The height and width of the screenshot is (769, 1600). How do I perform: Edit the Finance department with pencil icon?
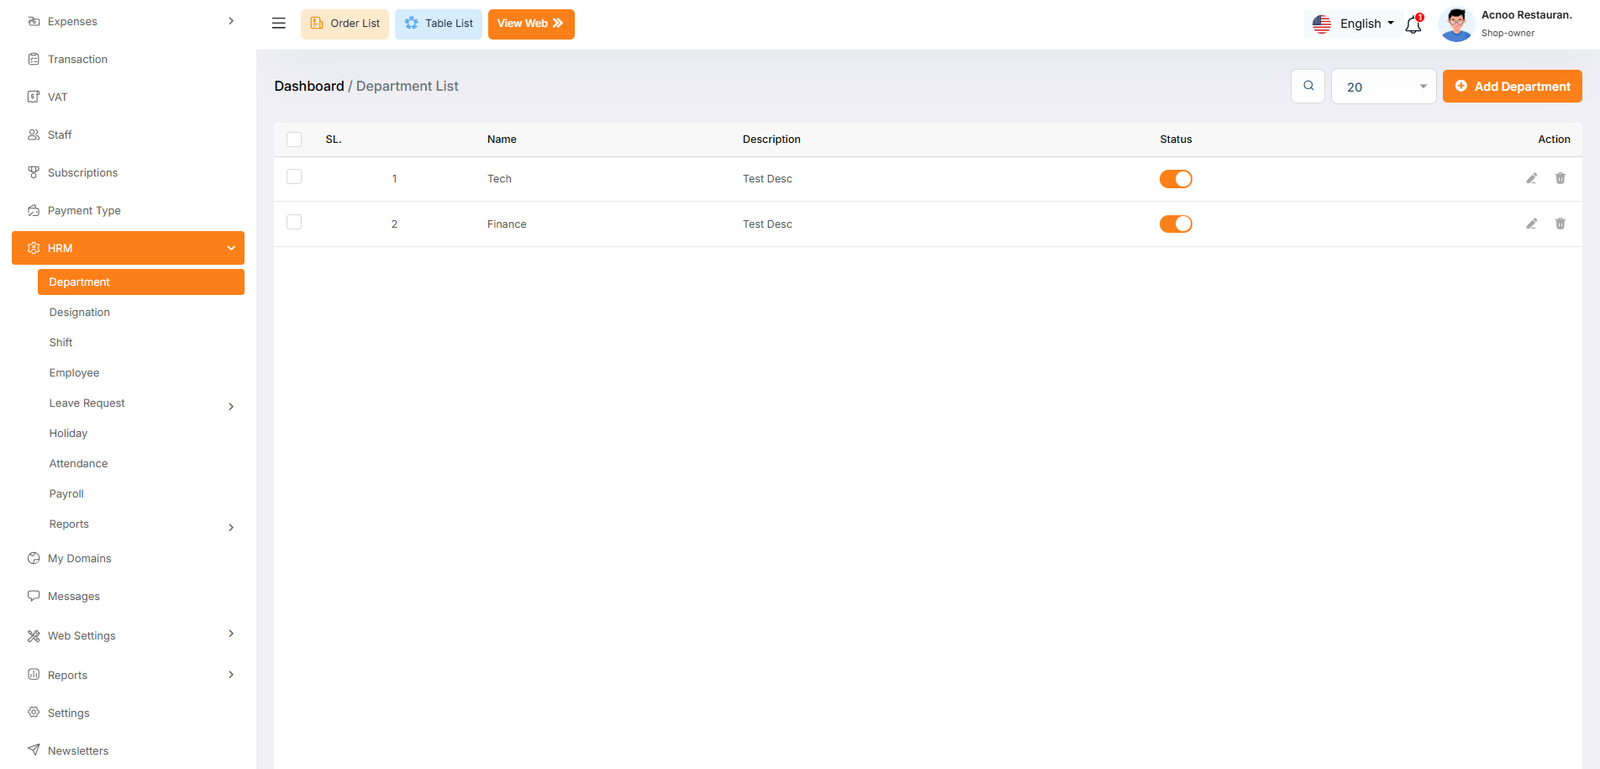1531,224
